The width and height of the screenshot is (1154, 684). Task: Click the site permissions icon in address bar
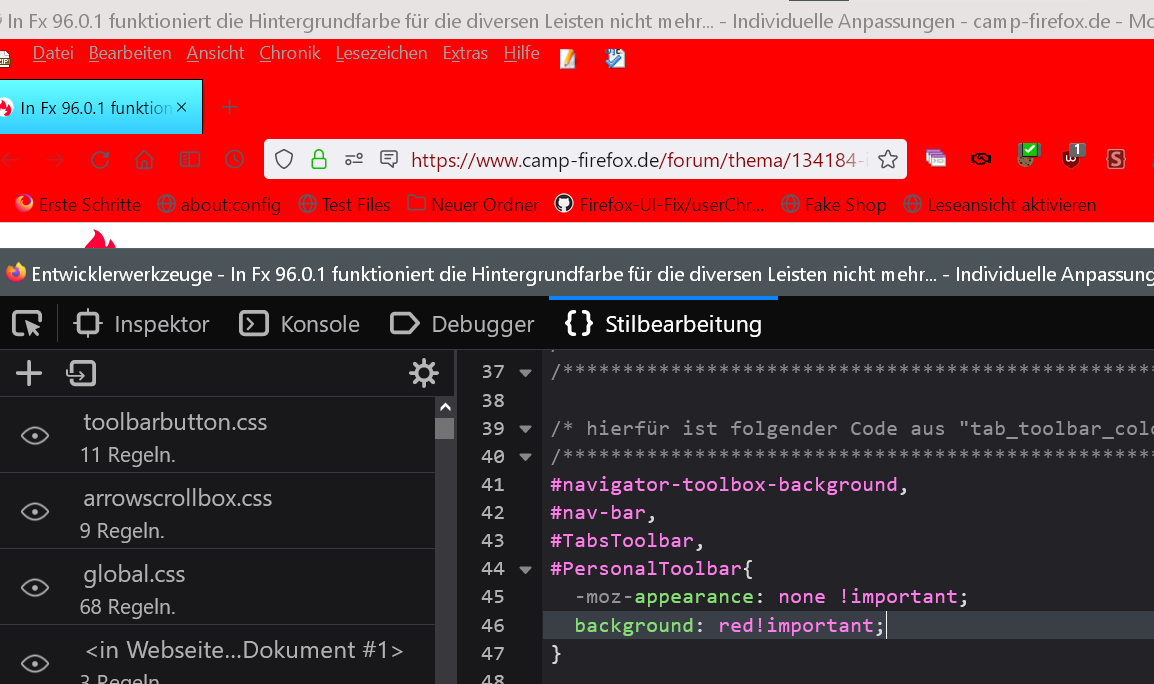(x=354, y=159)
